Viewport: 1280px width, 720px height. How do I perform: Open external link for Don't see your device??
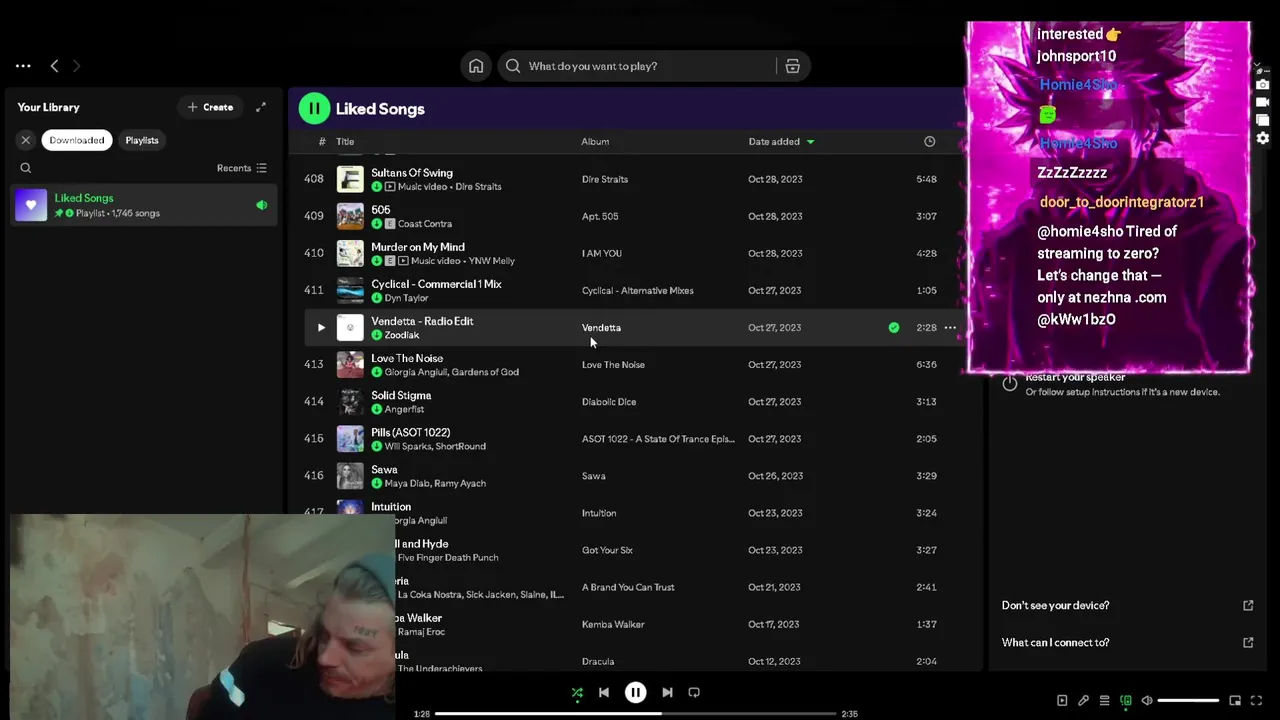coord(1248,605)
